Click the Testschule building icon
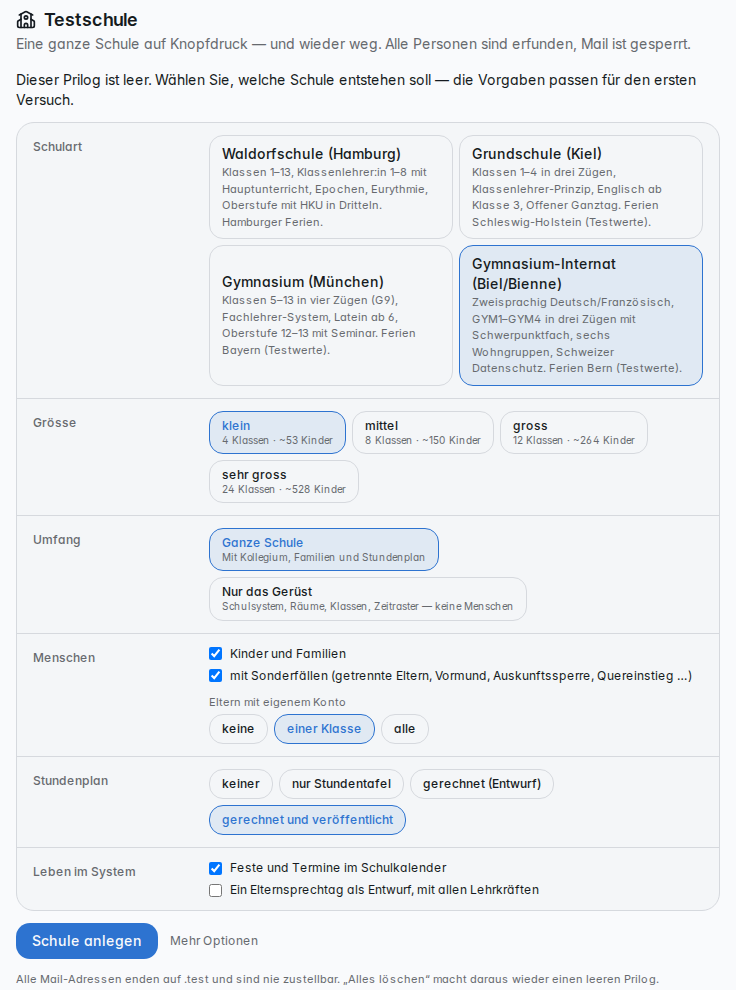The width and height of the screenshot is (736, 990). click(x=26, y=20)
